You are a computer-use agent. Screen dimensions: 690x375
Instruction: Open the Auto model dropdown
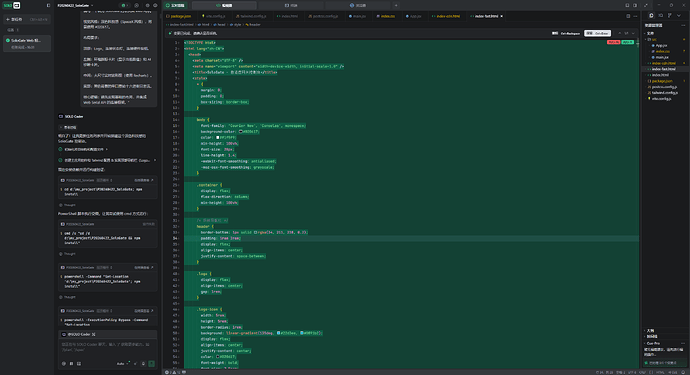point(122,364)
